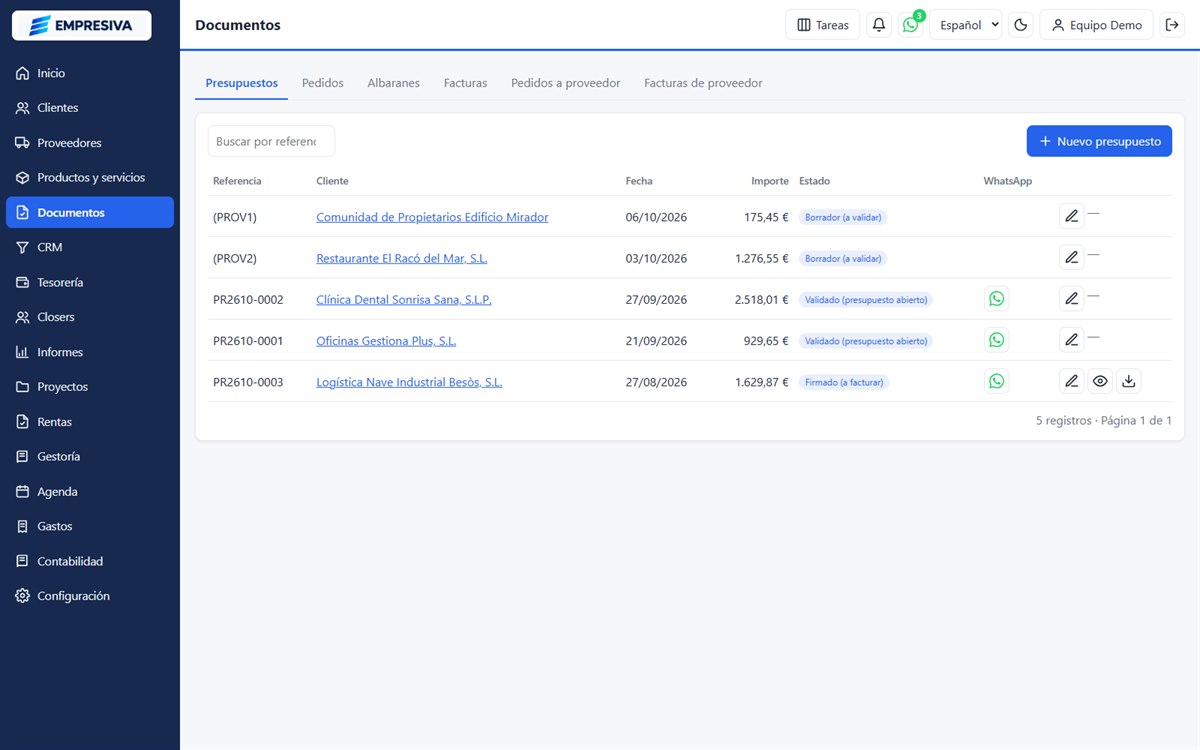Click the Empresiva logo
The height and width of the screenshot is (750, 1200).
point(81,25)
